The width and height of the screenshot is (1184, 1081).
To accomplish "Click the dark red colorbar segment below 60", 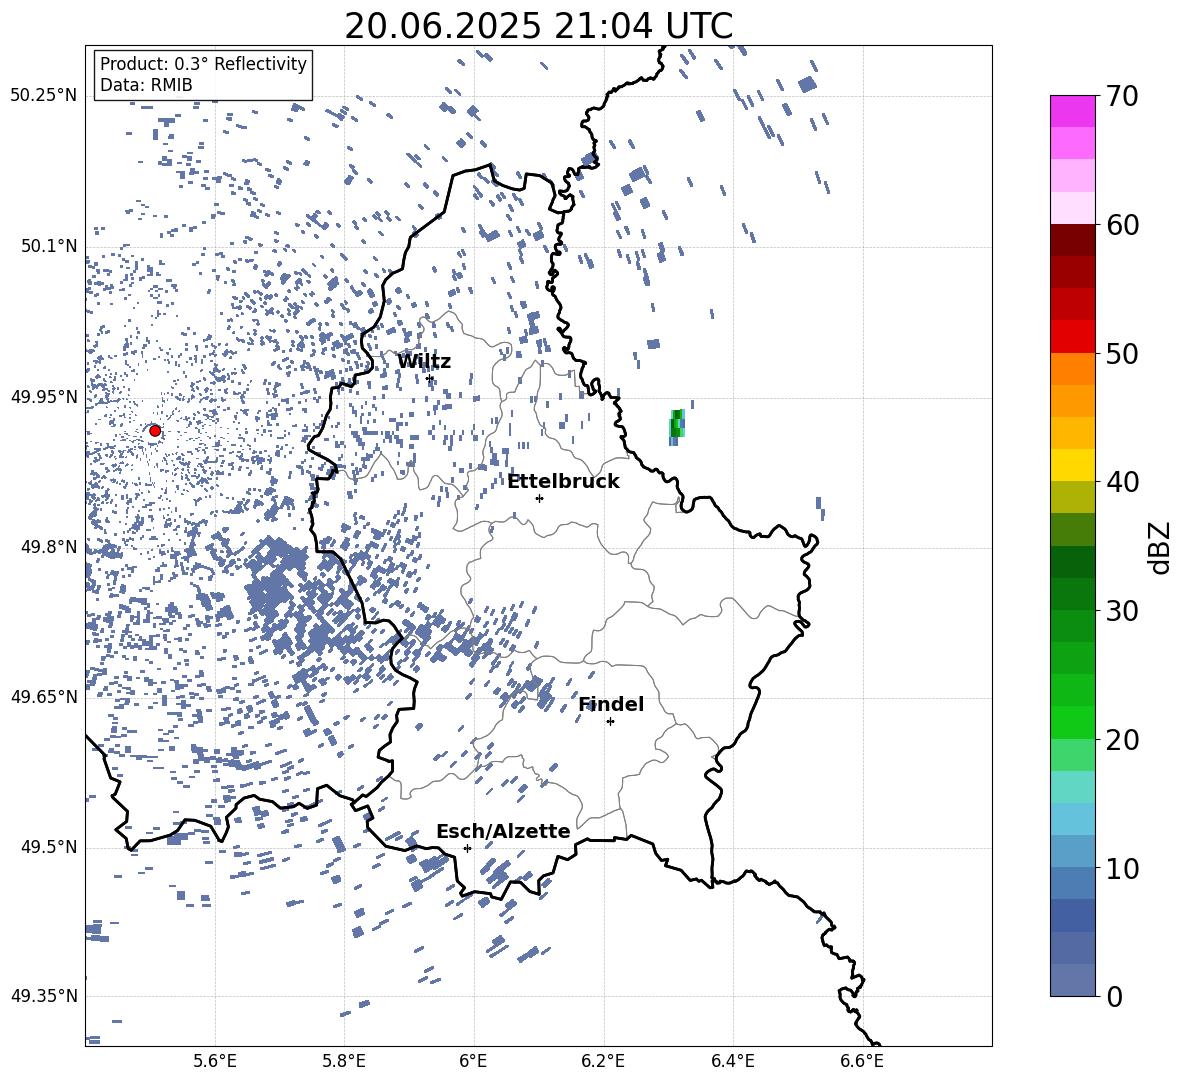I will (1073, 240).
